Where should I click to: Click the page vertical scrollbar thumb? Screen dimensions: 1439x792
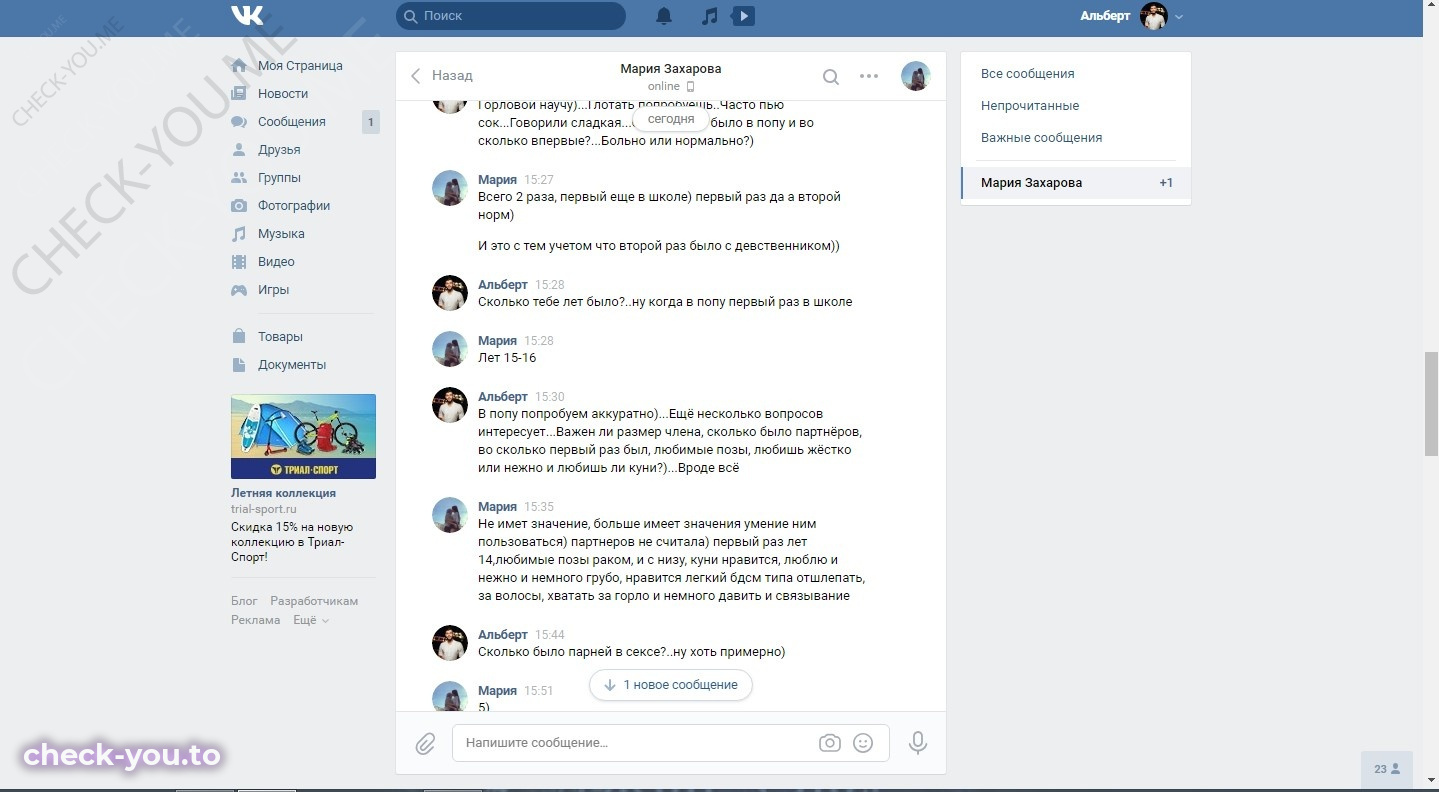coord(1431,403)
